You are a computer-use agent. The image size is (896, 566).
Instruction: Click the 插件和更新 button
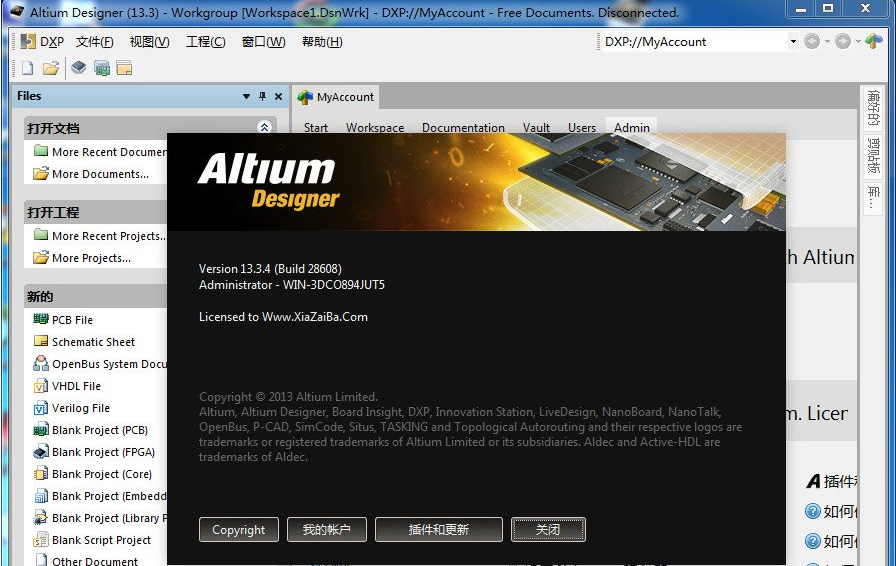[x=439, y=529]
